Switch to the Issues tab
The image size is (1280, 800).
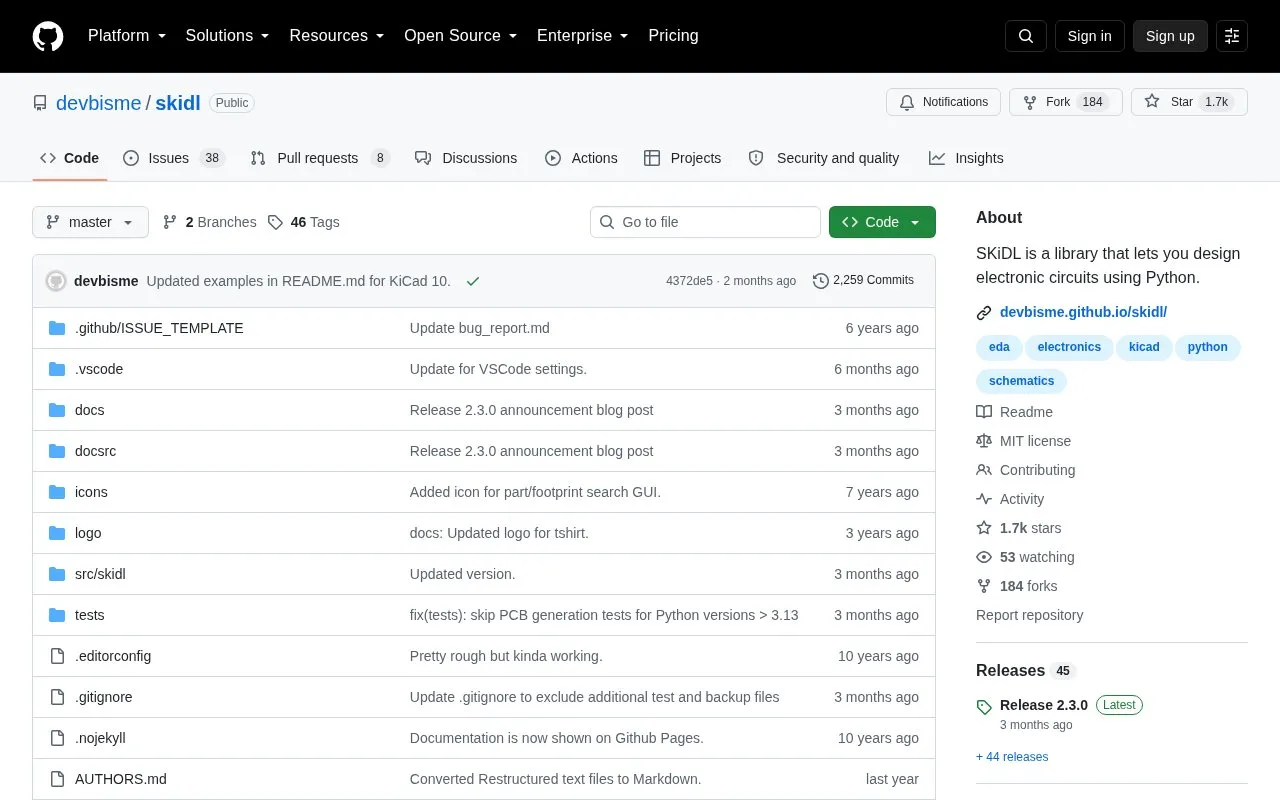[x=174, y=158]
